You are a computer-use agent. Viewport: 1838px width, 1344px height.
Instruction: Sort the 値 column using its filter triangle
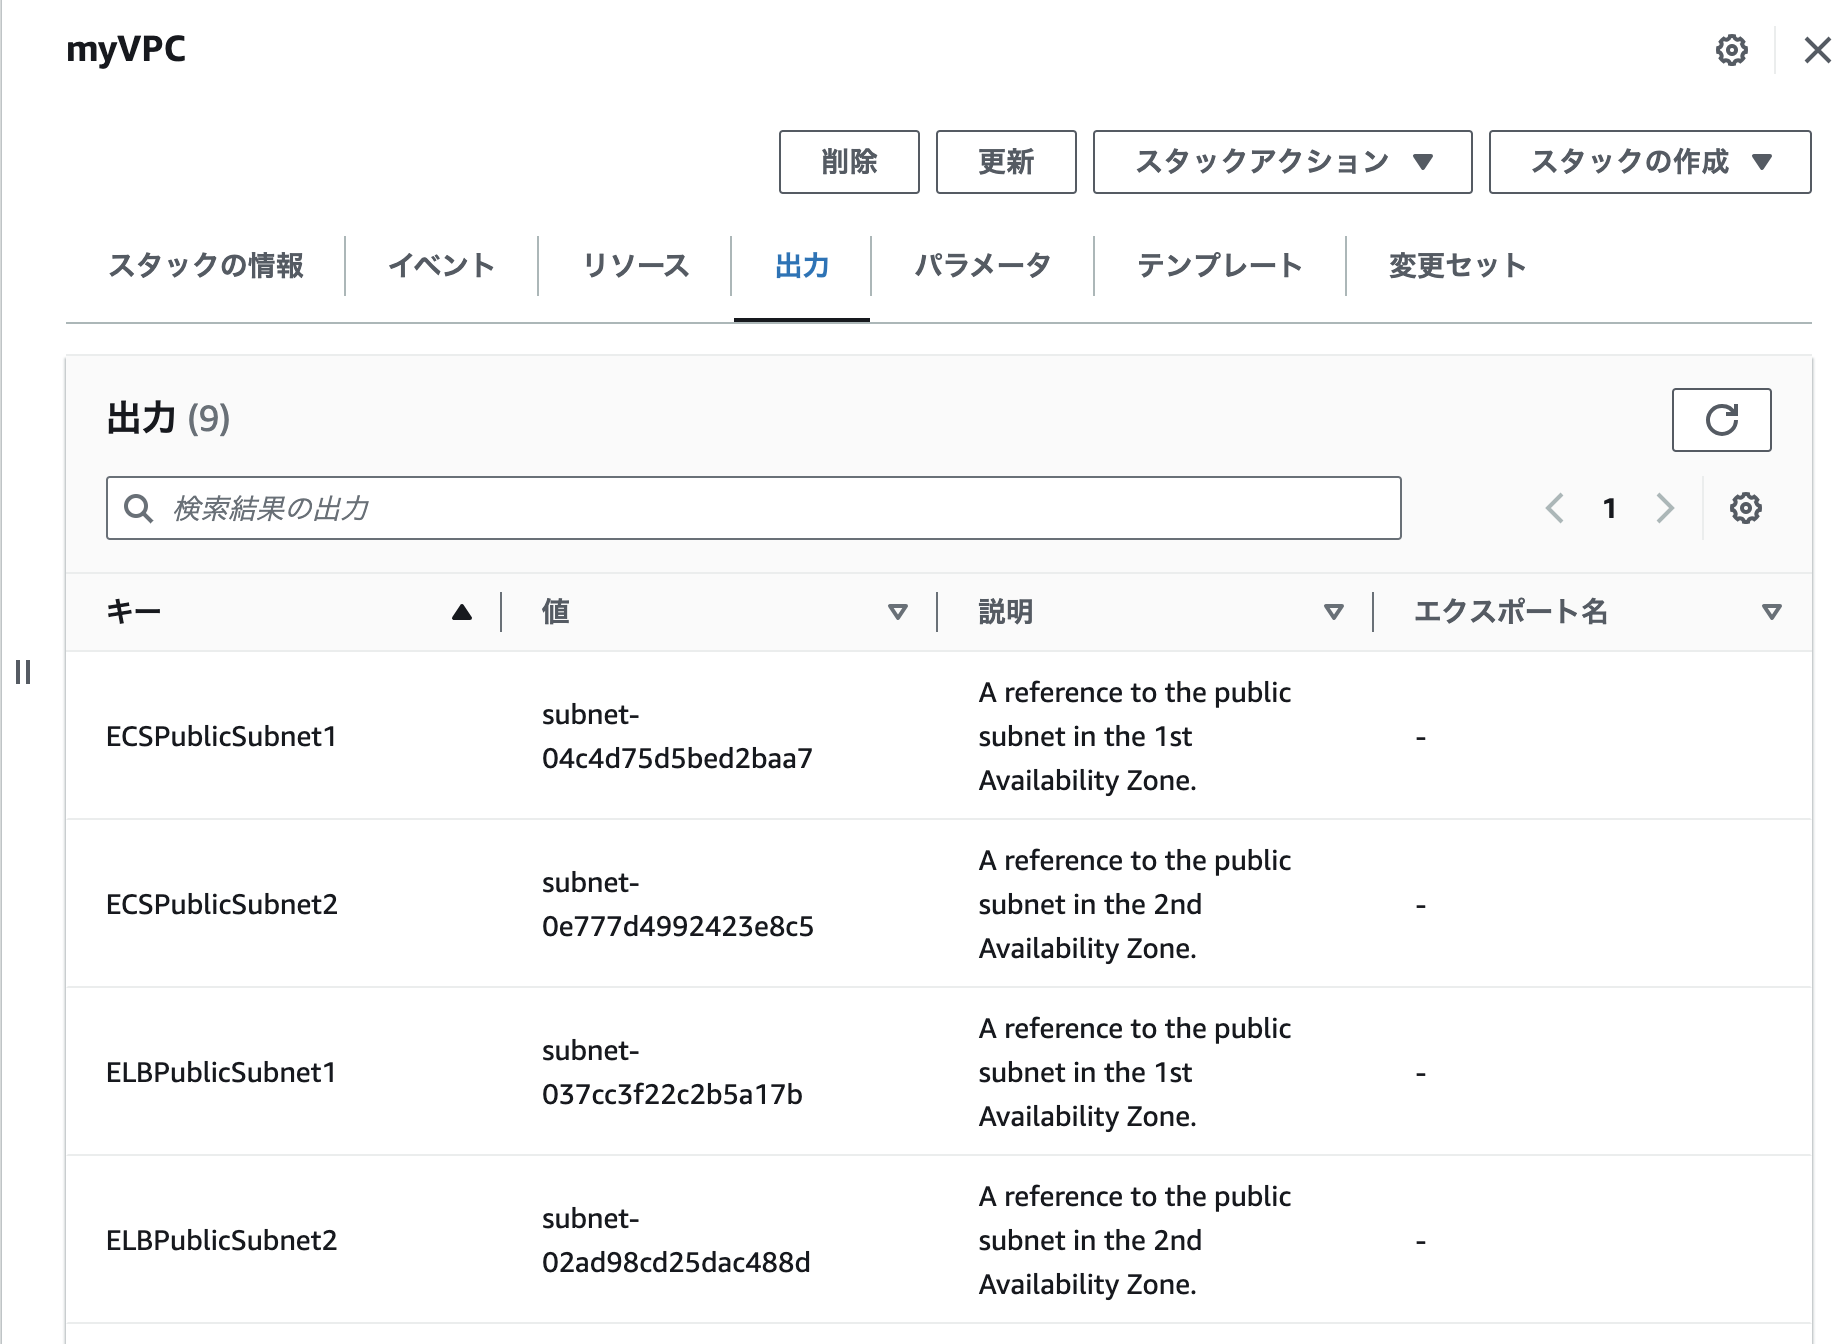coord(897,611)
